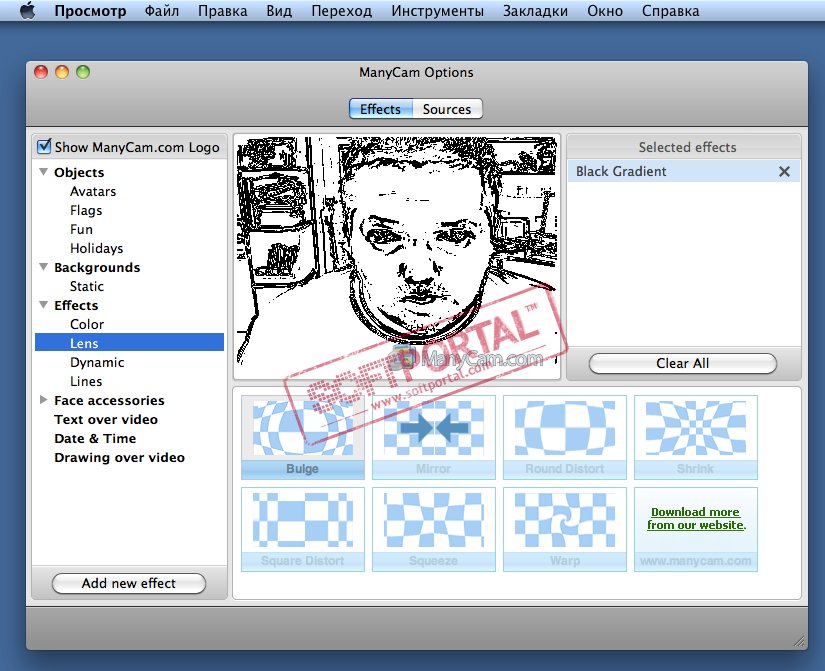This screenshot has width=825, height=671.
Task: Select the Square Distort effect thumbnail
Action: pyautogui.click(x=303, y=529)
